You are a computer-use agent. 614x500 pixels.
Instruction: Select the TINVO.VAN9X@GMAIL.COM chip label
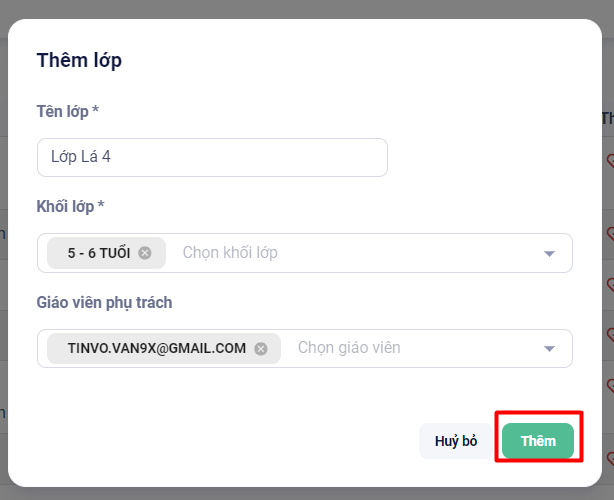(x=154, y=348)
